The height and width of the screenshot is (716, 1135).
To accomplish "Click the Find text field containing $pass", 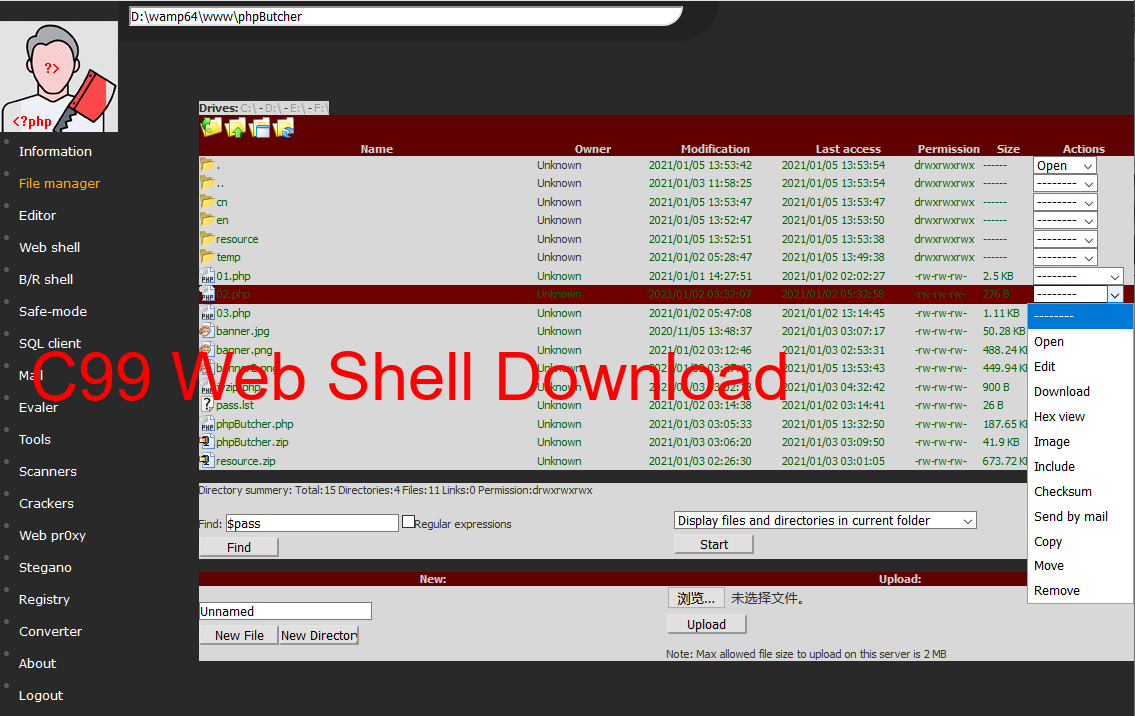I will coord(312,523).
